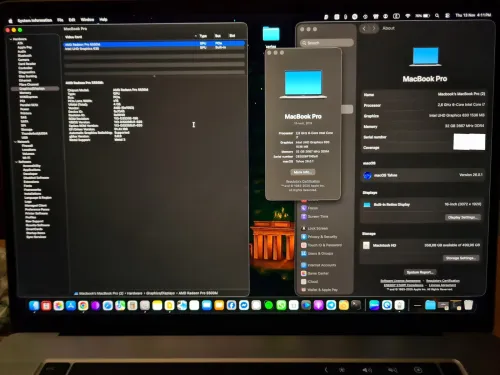This screenshot has width=500, height=375.
Task: Collapse the Hardware section in System Information
Action: pyautogui.click(x=11, y=39)
